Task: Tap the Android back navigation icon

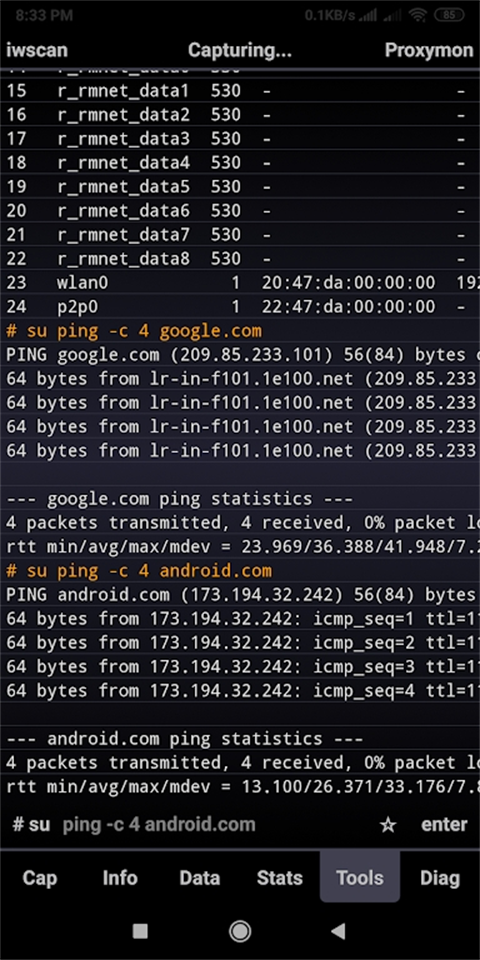Action: [338, 931]
